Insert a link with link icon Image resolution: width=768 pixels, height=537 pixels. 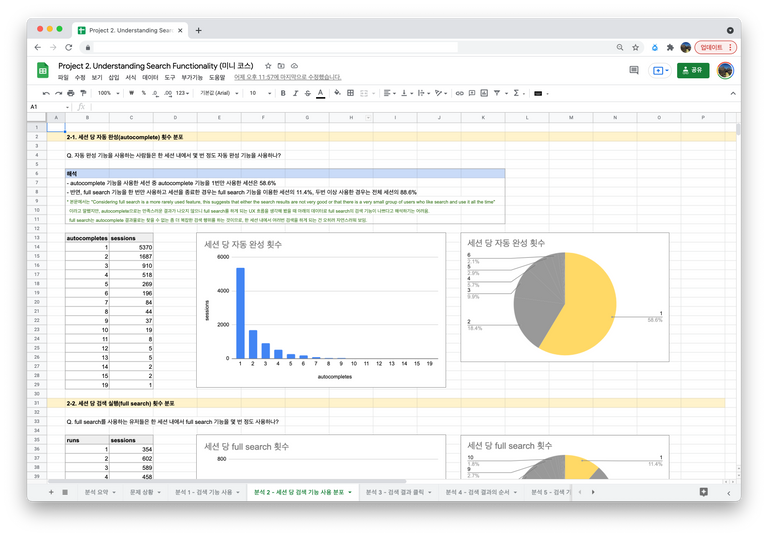459,93
